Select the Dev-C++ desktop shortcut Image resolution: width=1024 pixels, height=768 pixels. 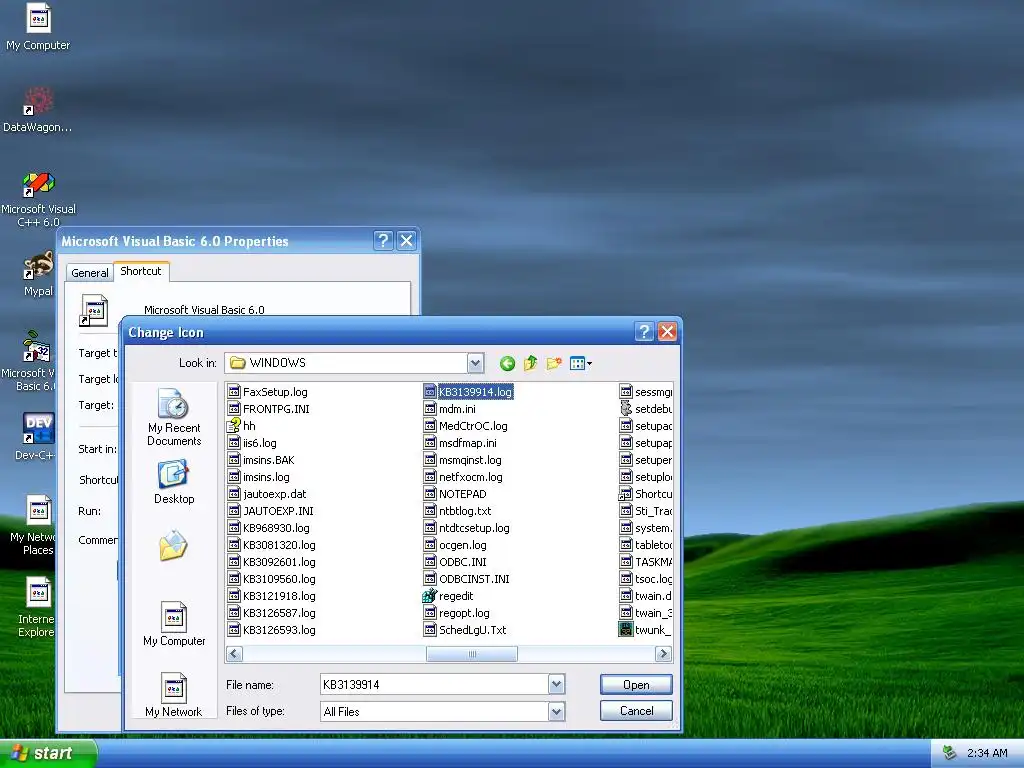click(37, 436)
